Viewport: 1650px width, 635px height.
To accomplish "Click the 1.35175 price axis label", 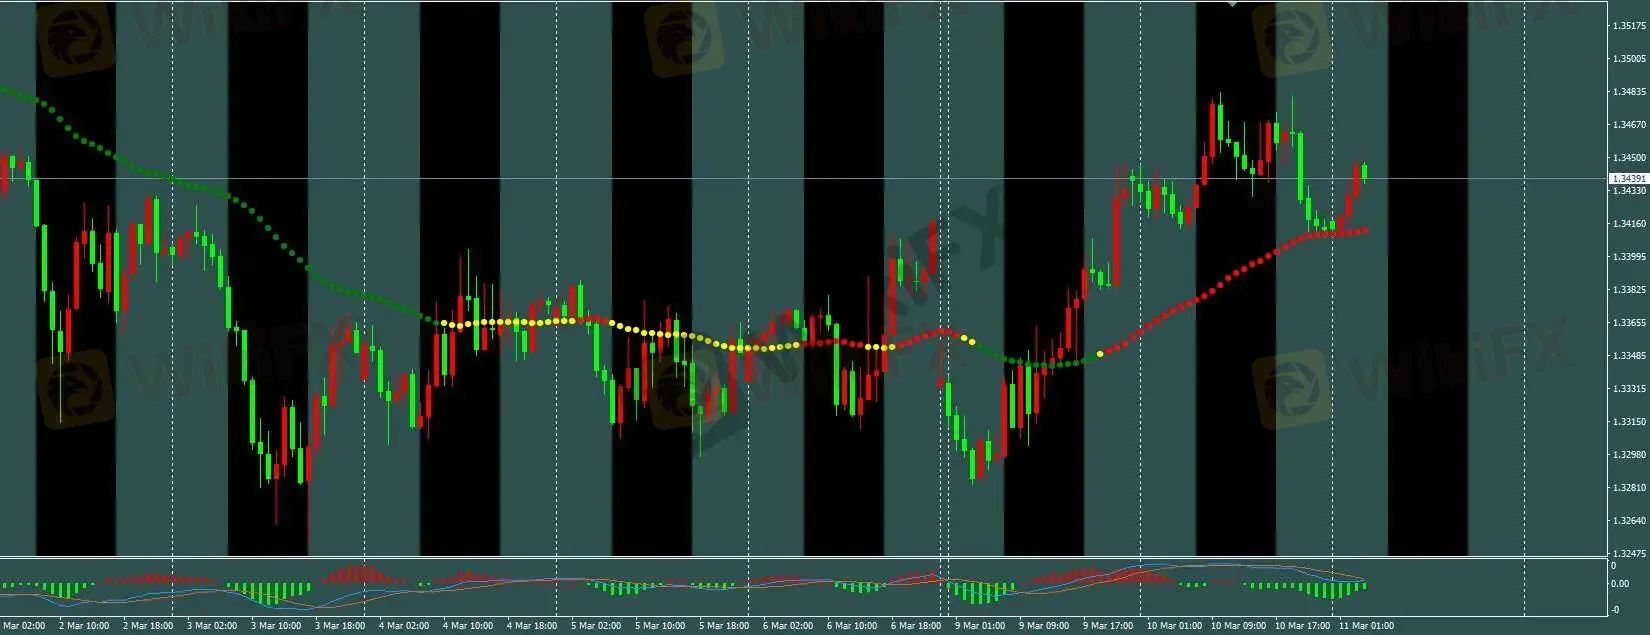I will pos(1629,26).
